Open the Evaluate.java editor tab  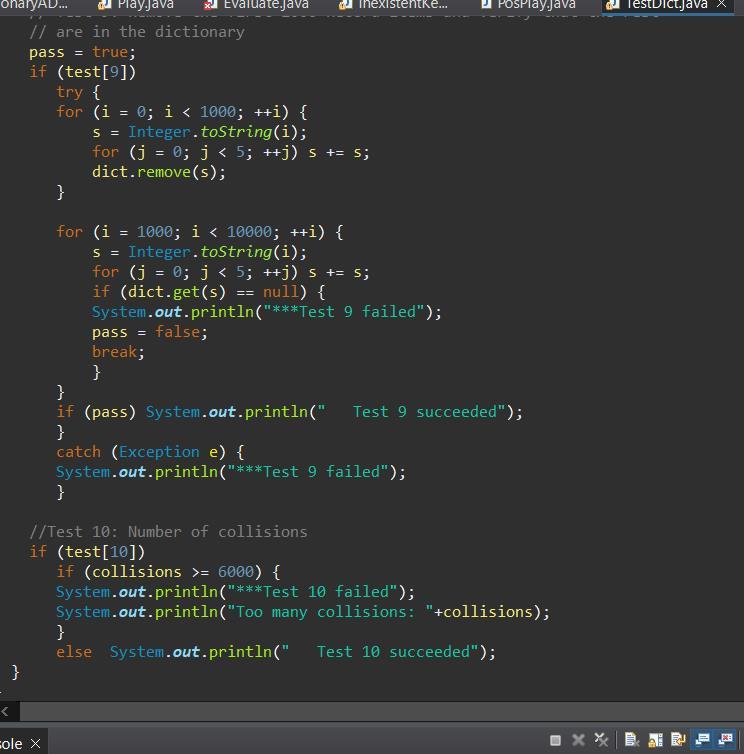(x=256, y=5)
